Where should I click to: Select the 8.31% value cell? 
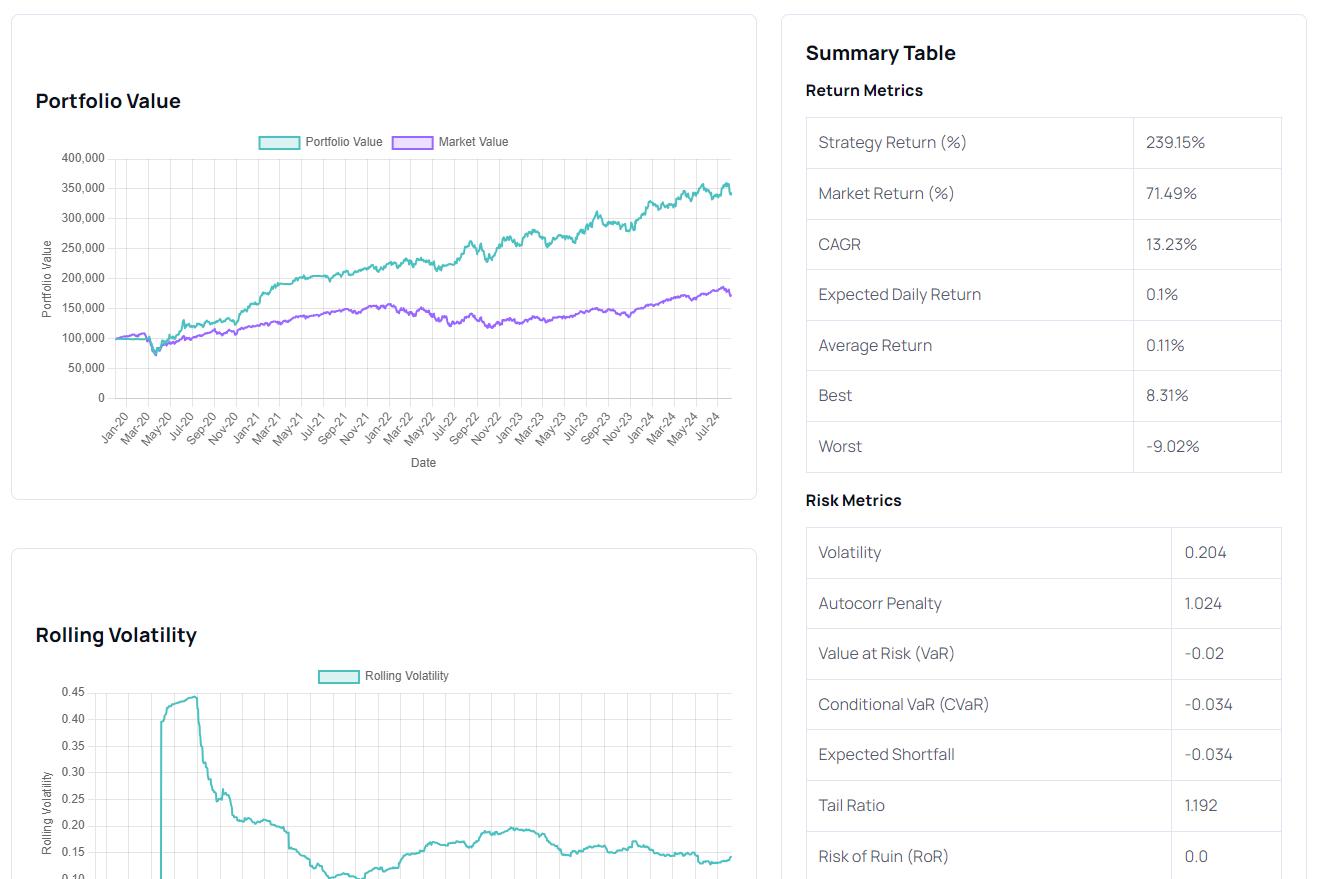tap(1207, 396)
